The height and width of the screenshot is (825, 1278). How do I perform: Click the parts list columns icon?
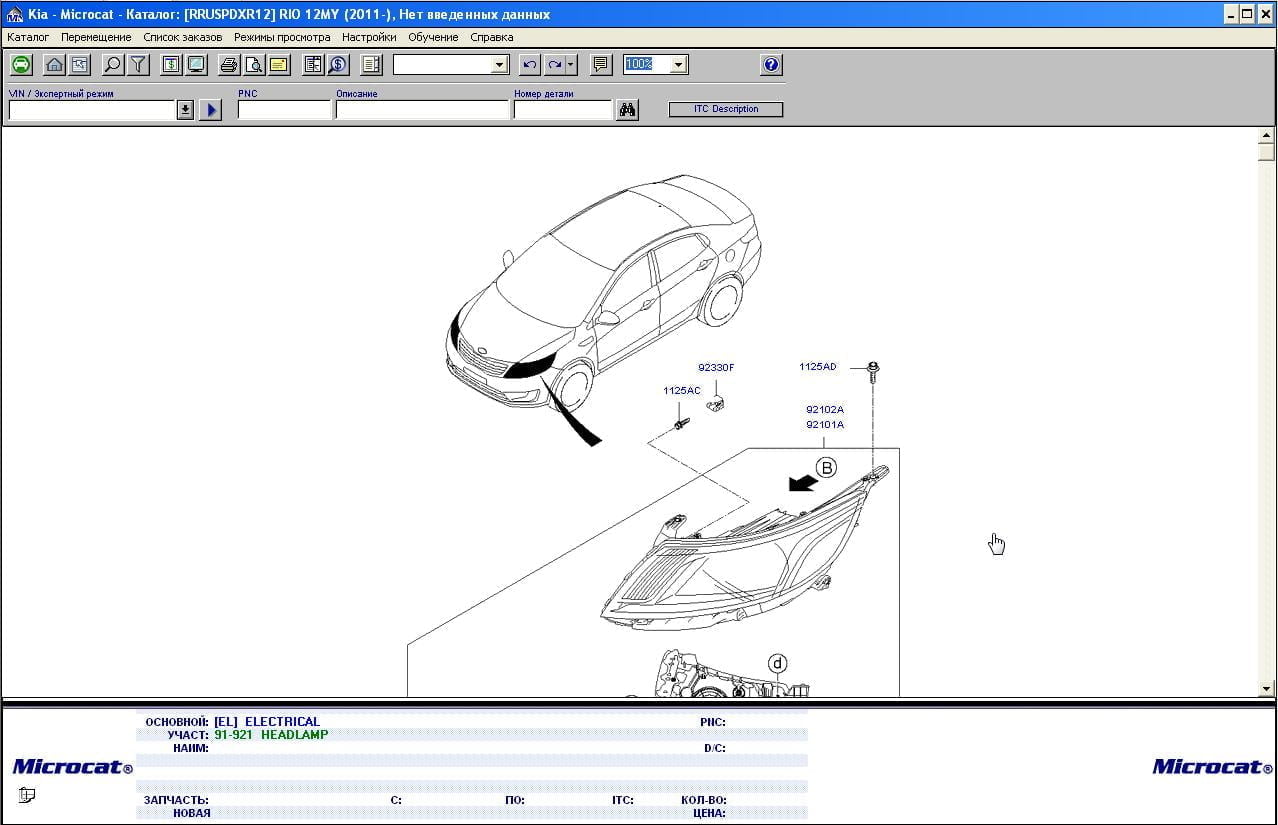313,65
